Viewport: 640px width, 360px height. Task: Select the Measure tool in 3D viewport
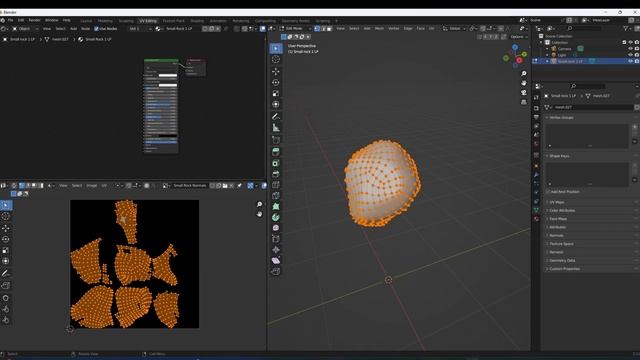[x=276, y=128]
